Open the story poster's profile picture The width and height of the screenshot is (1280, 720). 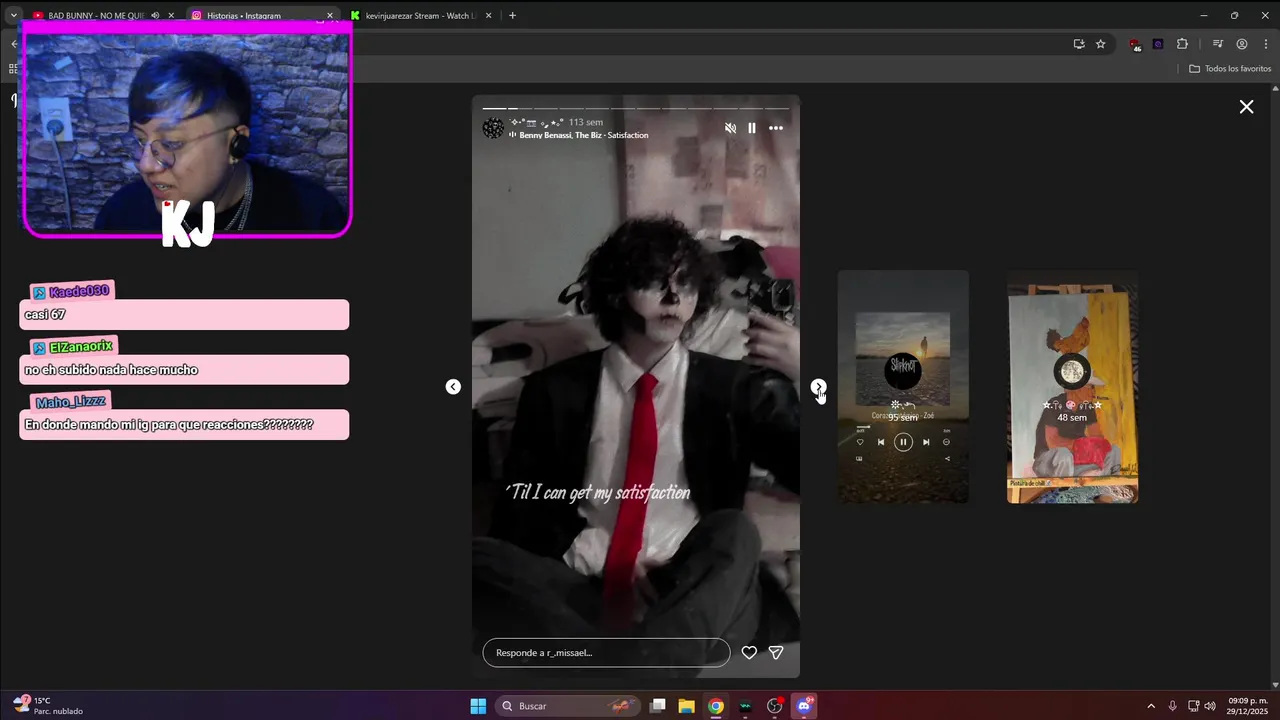point(493,128)
